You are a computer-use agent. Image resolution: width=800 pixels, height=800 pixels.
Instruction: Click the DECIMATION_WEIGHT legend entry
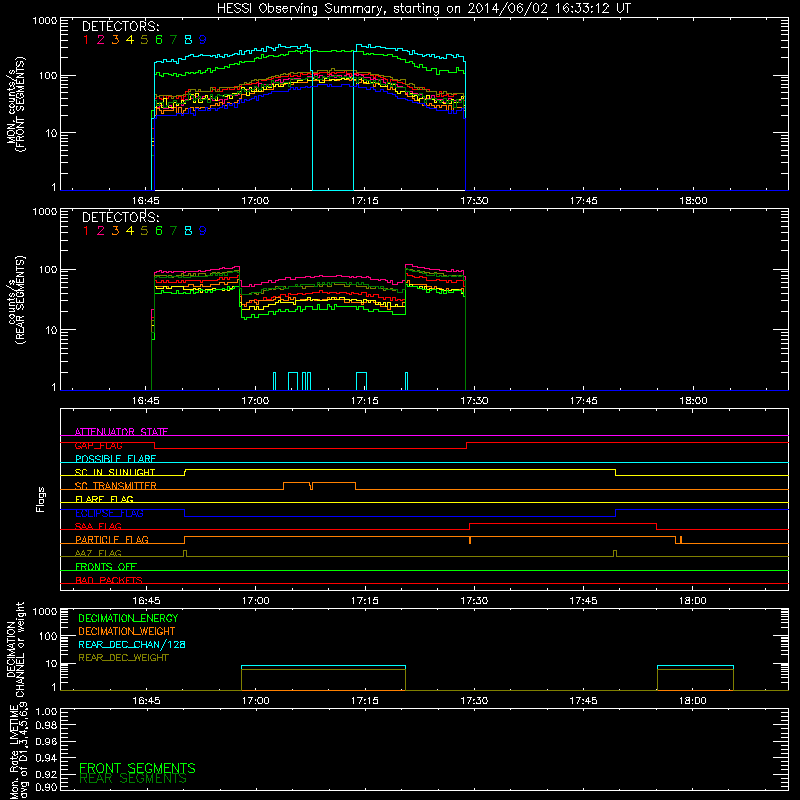pos(127,631)
